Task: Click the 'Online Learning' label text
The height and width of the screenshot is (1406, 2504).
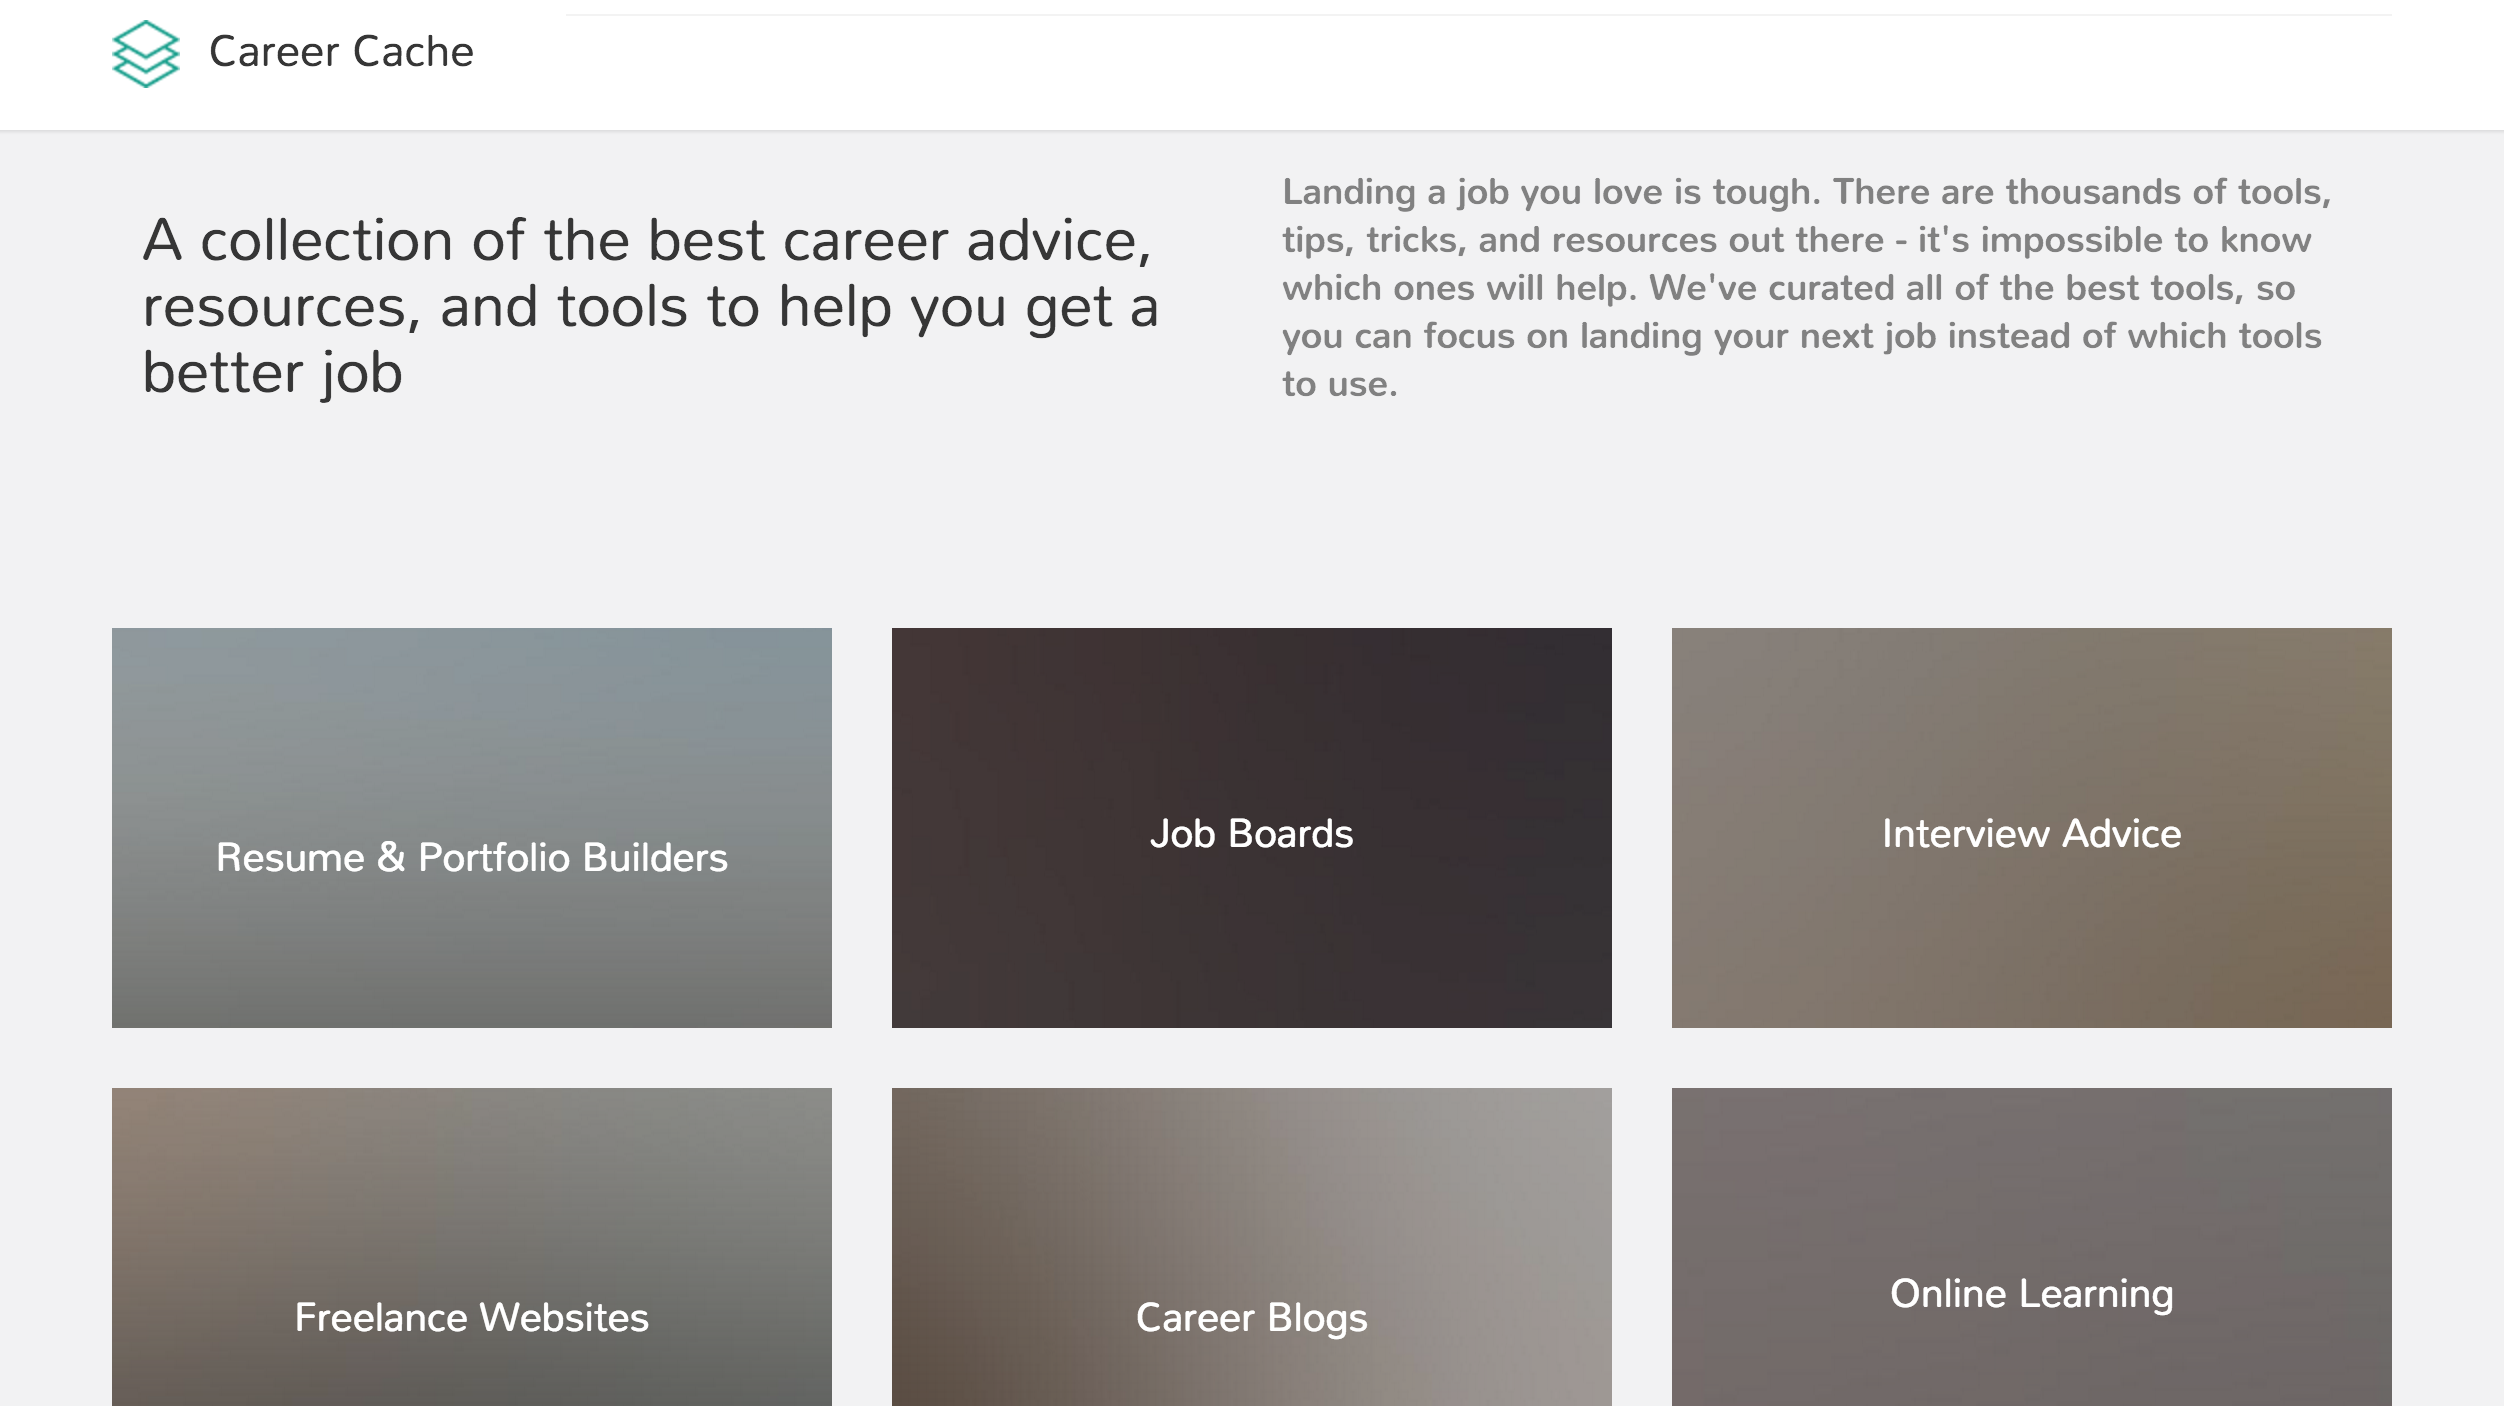Action: 2031,1294
